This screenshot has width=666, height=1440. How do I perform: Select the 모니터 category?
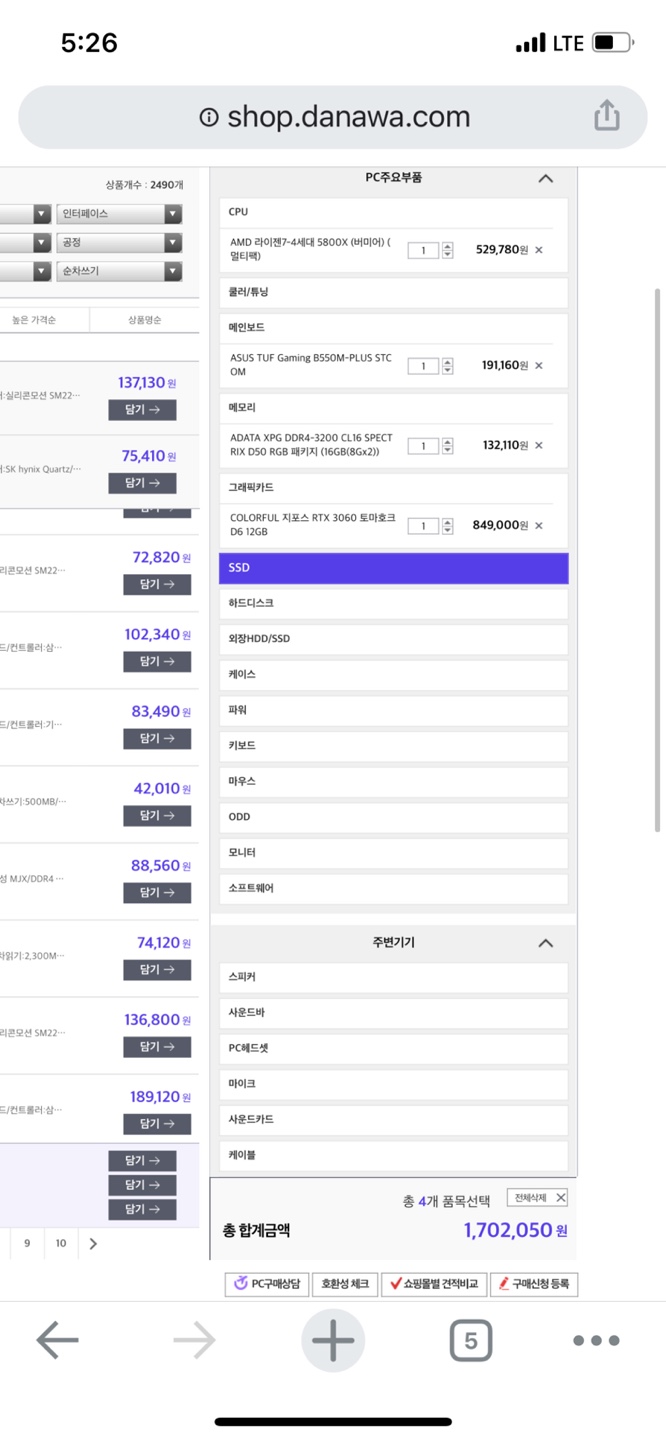coord(393,853)
